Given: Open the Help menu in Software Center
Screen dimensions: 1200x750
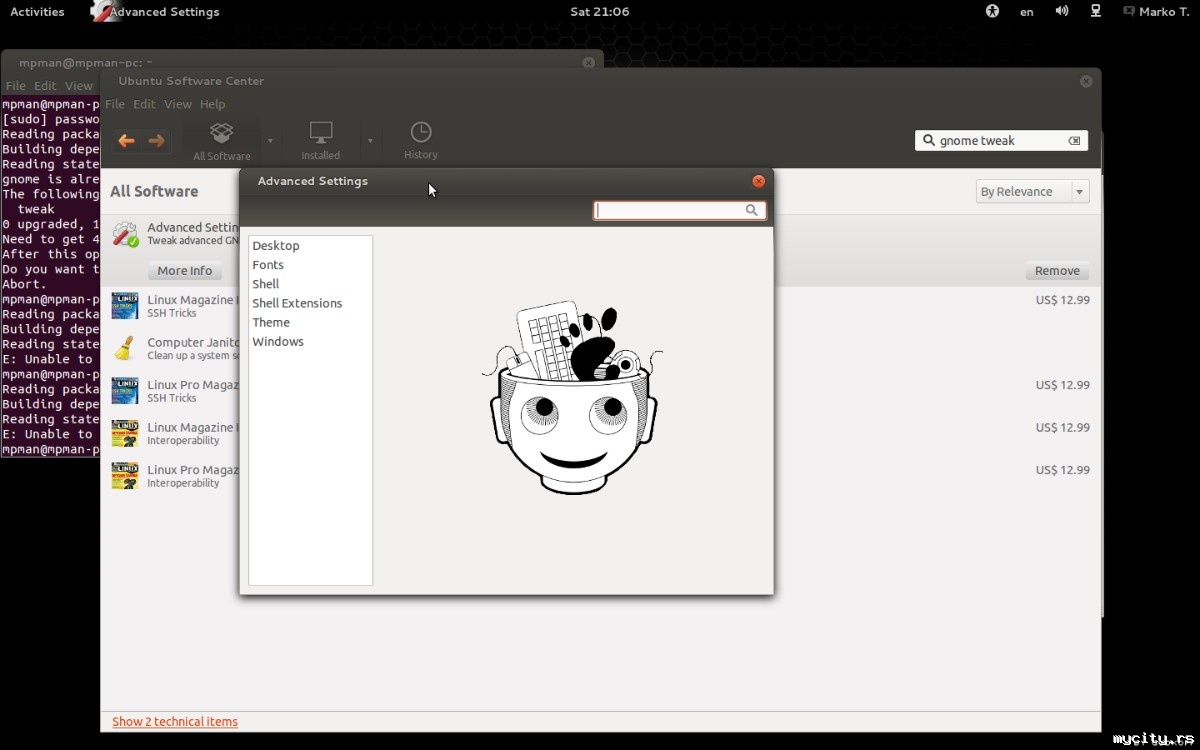Looking at the screenshot, I should (x=212, y=104).
